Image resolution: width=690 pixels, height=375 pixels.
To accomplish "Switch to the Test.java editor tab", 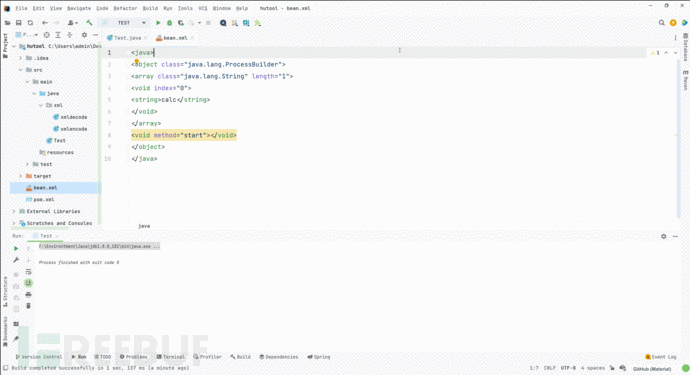I will [127, 38].
